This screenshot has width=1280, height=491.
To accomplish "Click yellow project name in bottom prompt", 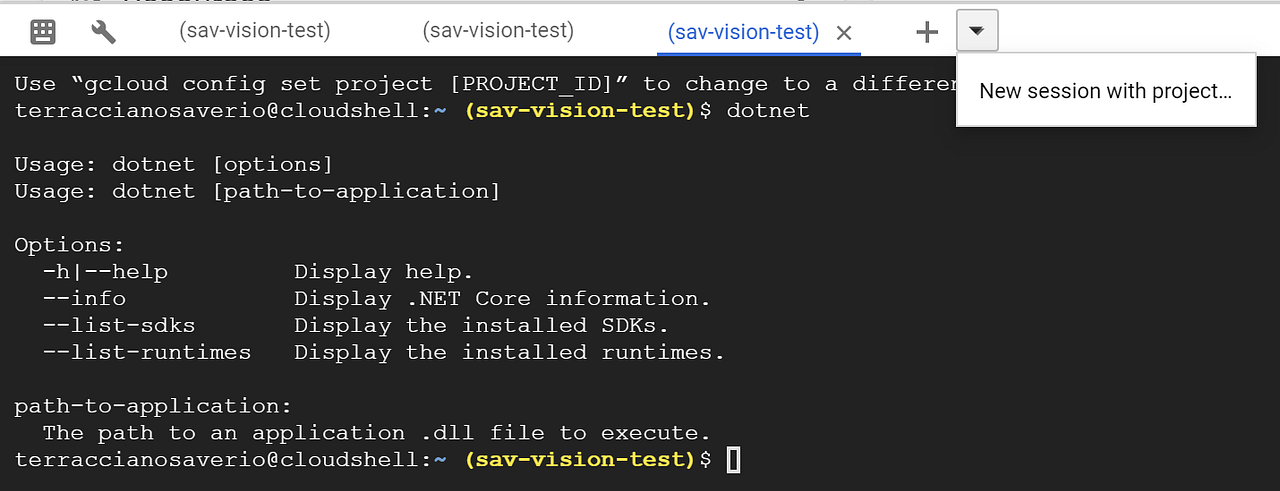I will click(x=579, y=460).
